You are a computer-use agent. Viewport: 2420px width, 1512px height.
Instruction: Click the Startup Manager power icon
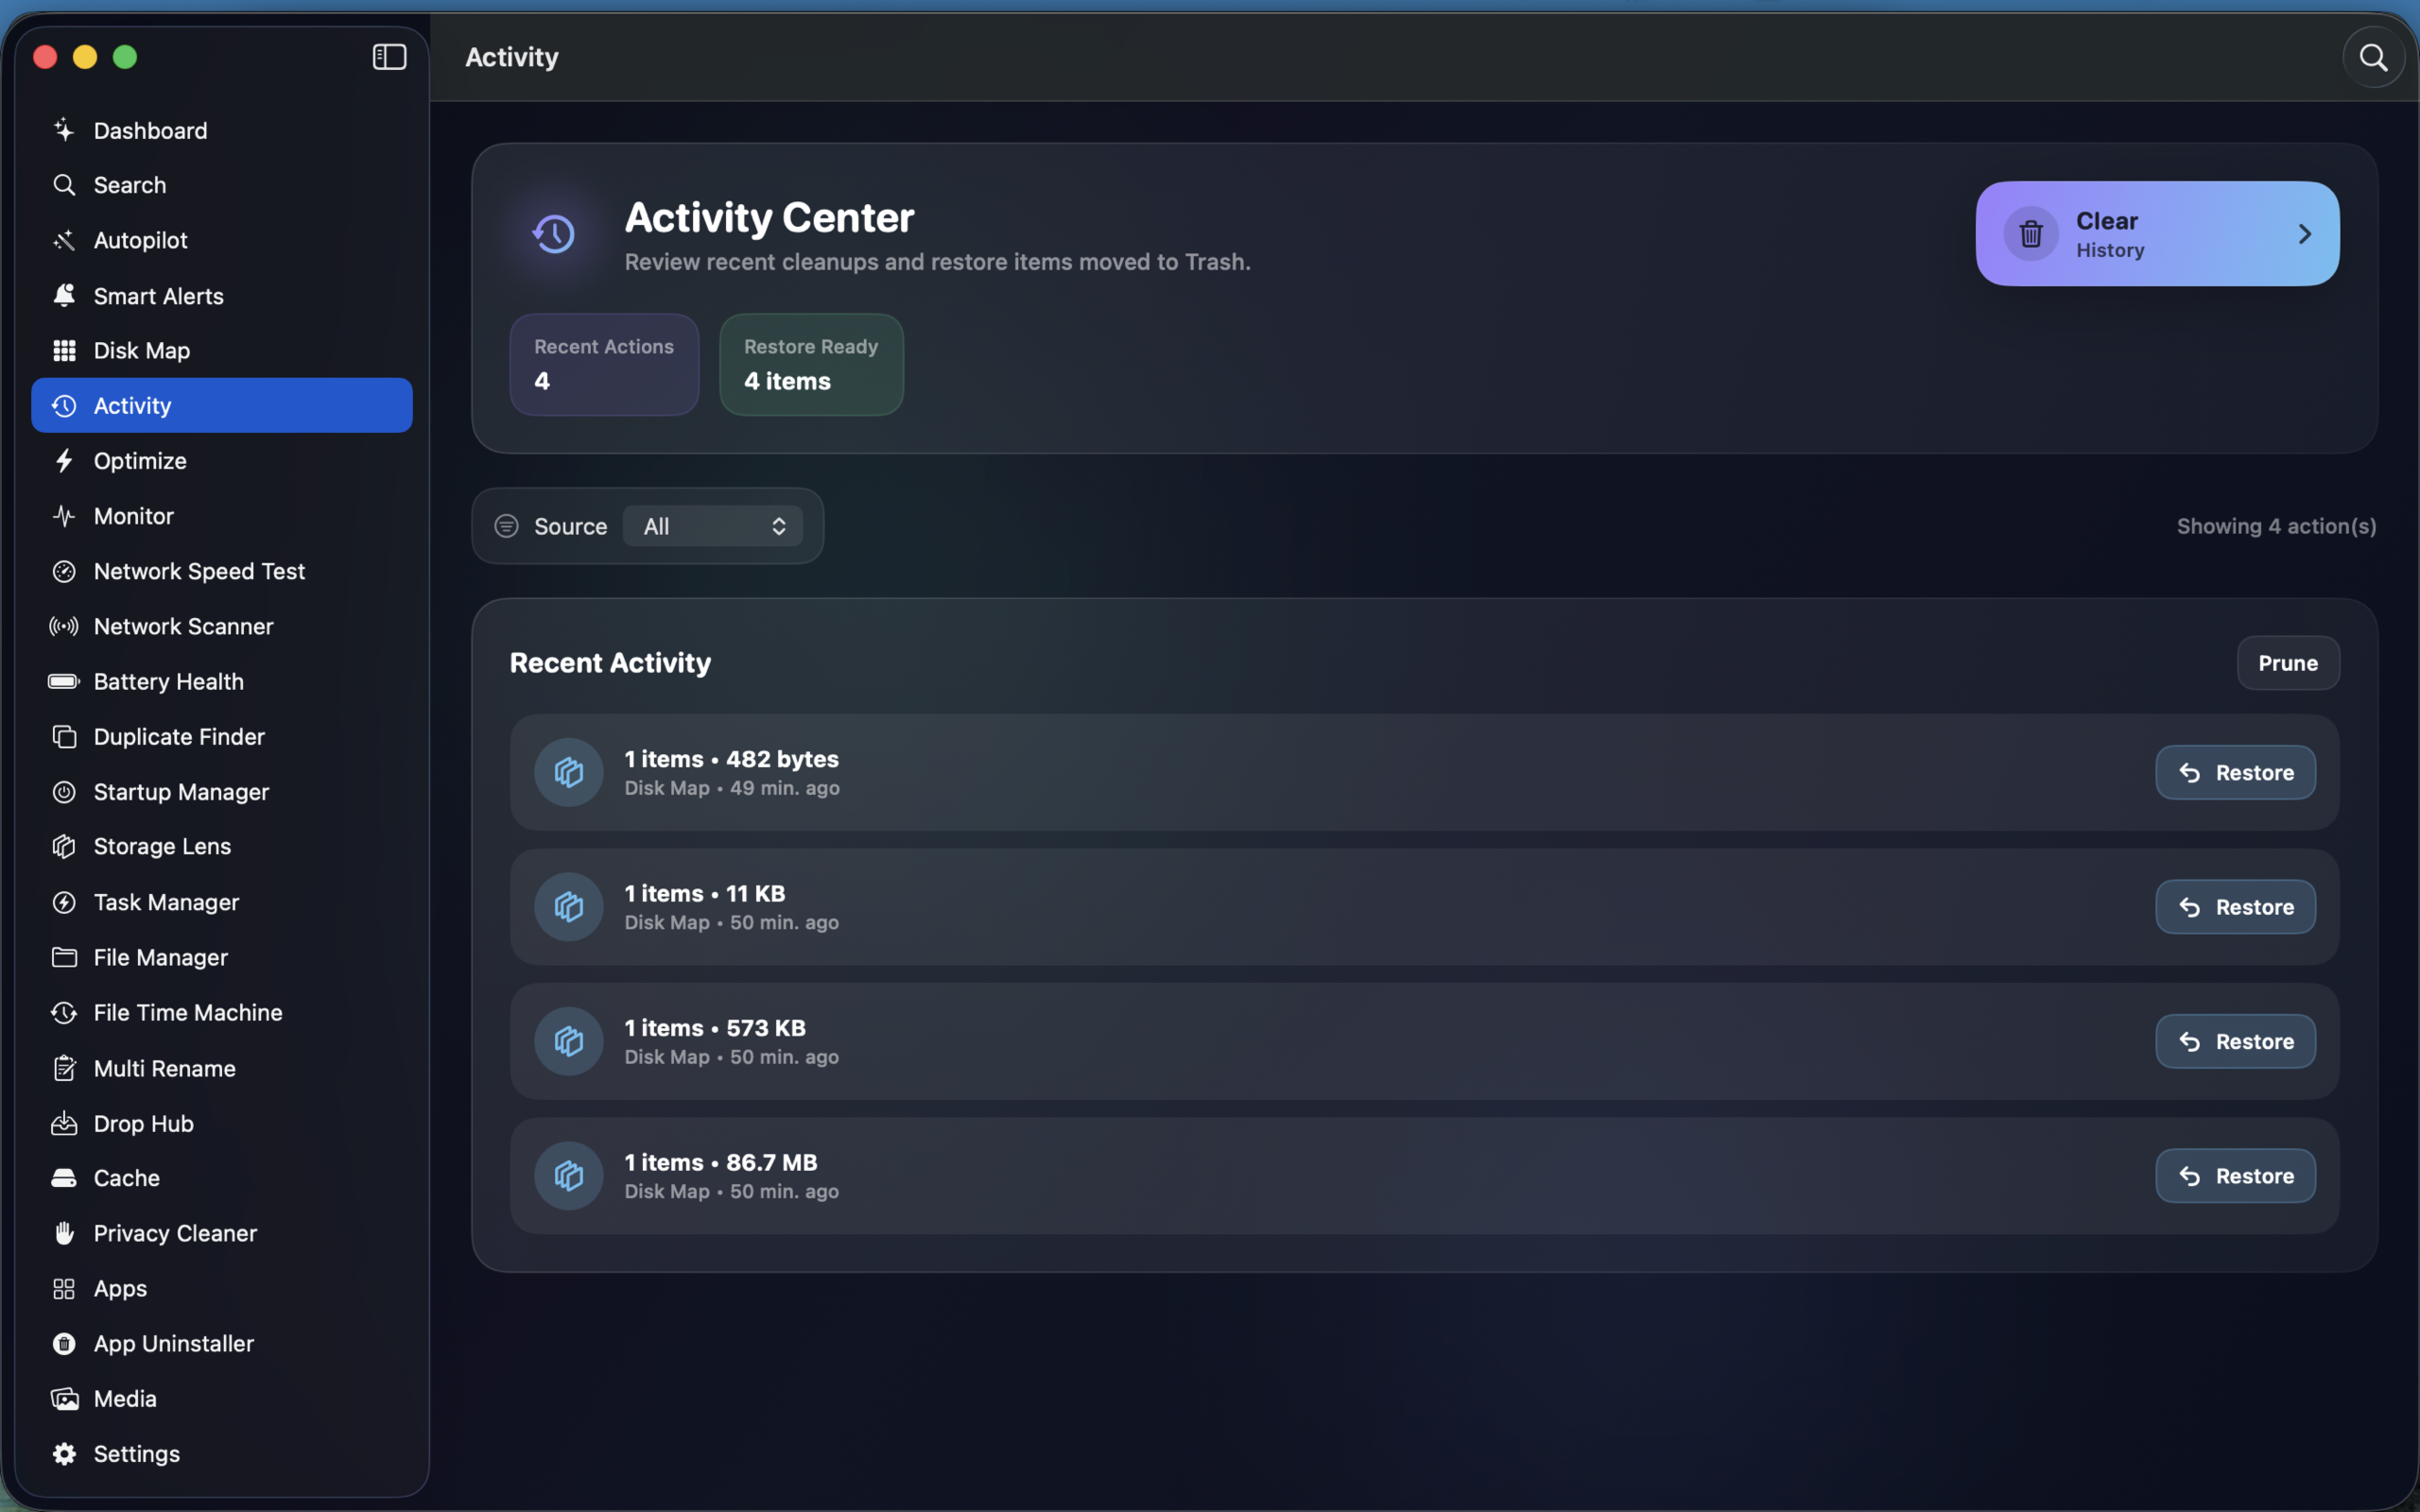(x=64, y=792)
